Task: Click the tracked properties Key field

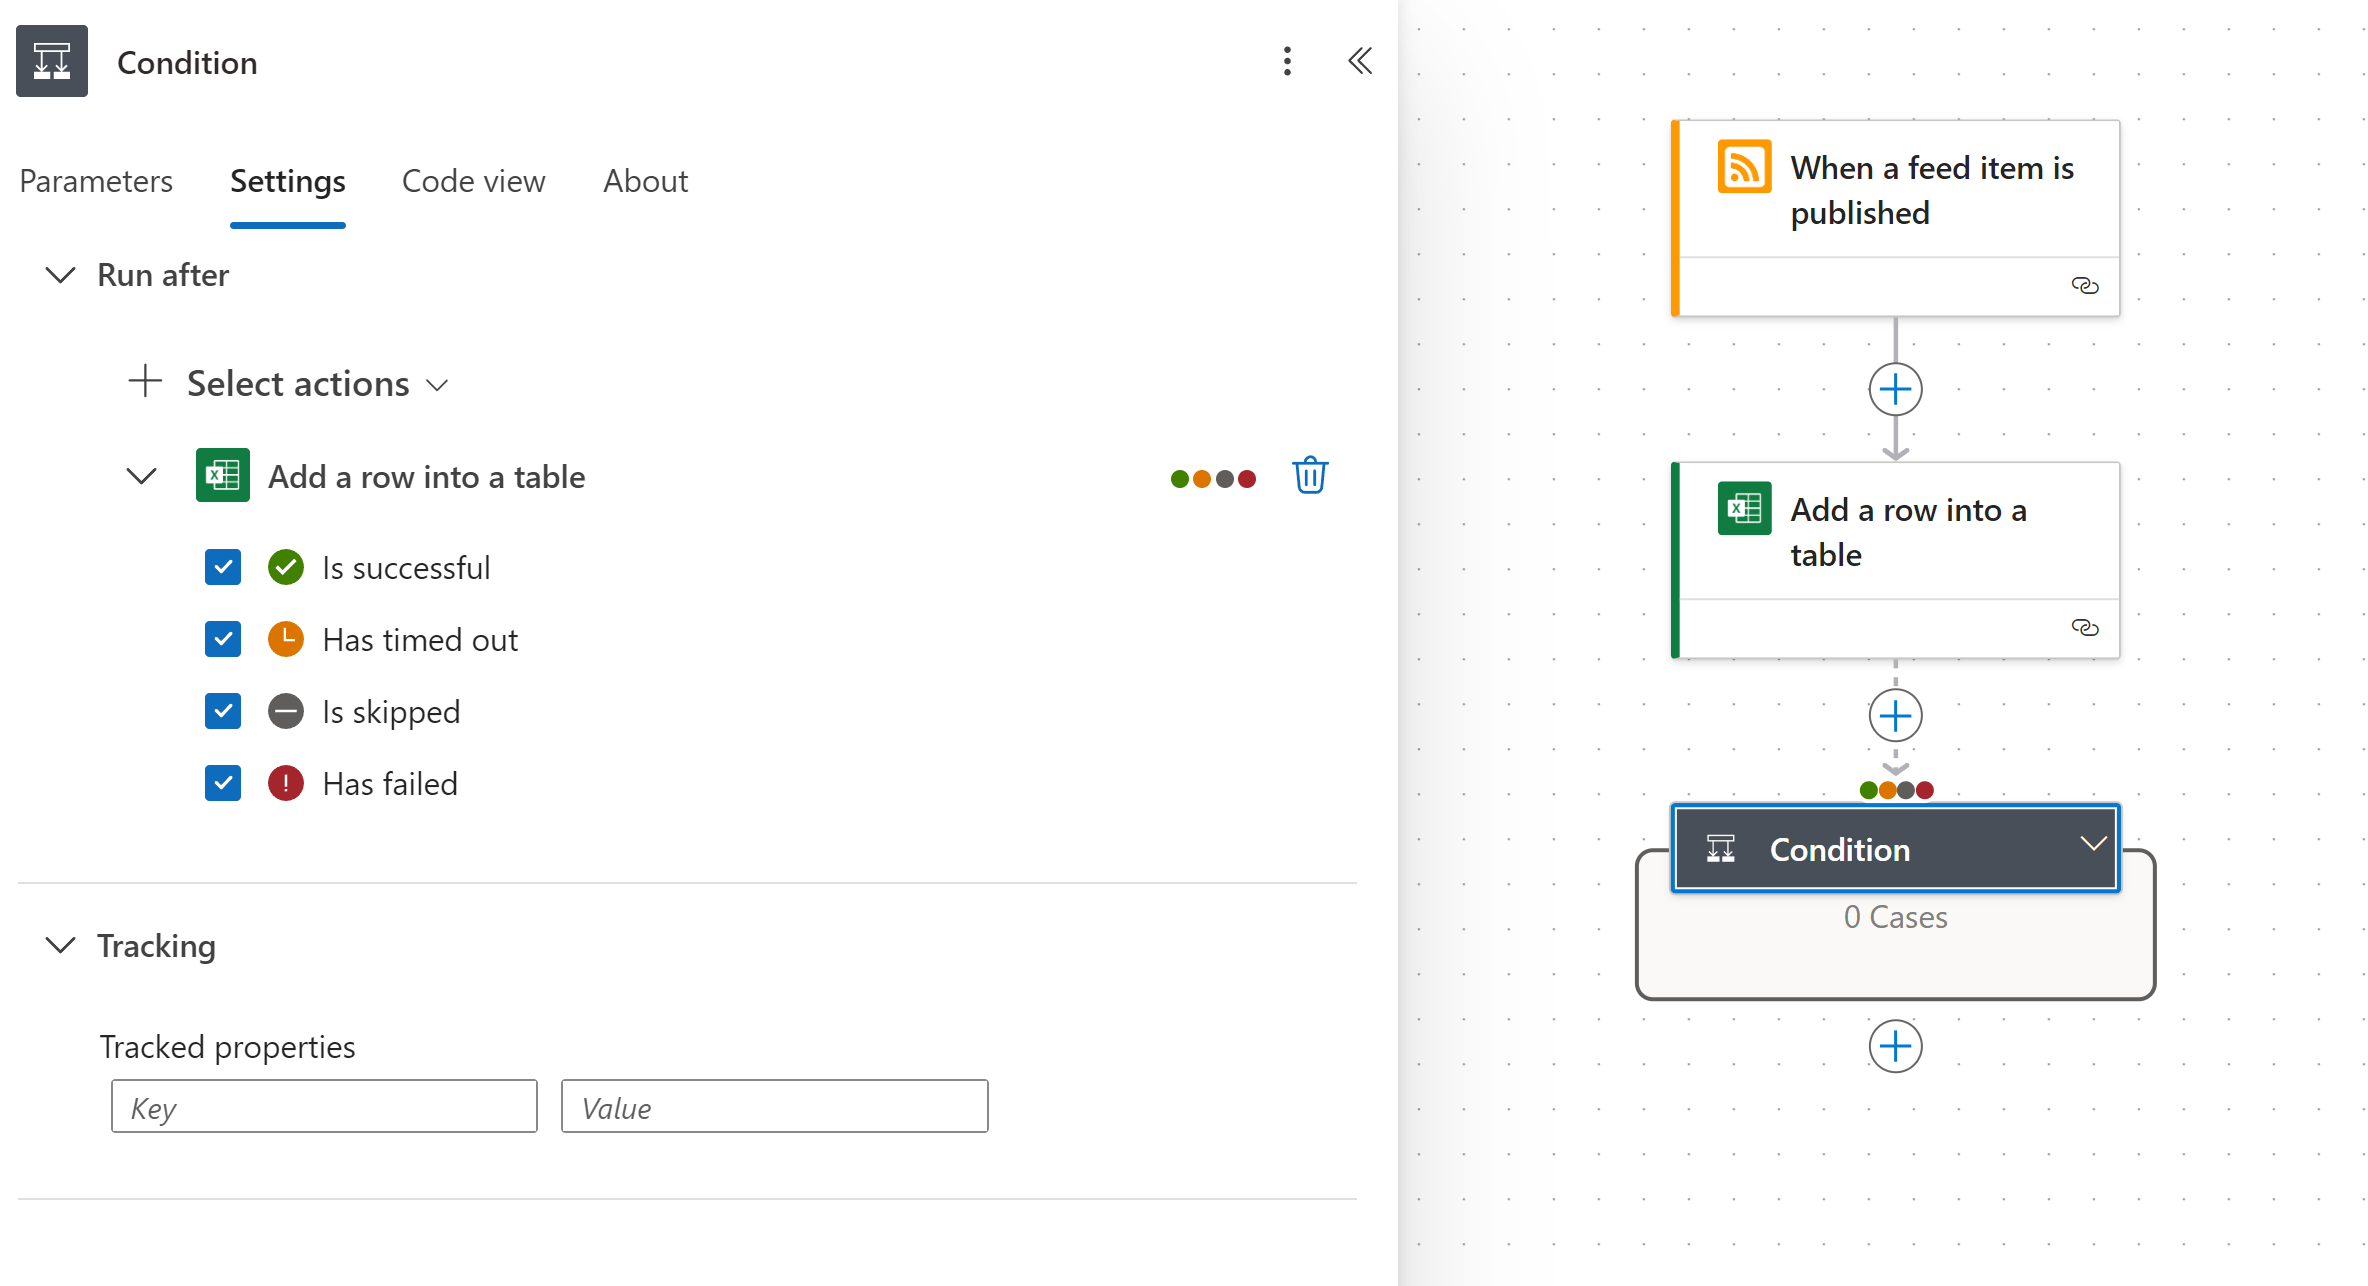Action: click(324, 1106)
